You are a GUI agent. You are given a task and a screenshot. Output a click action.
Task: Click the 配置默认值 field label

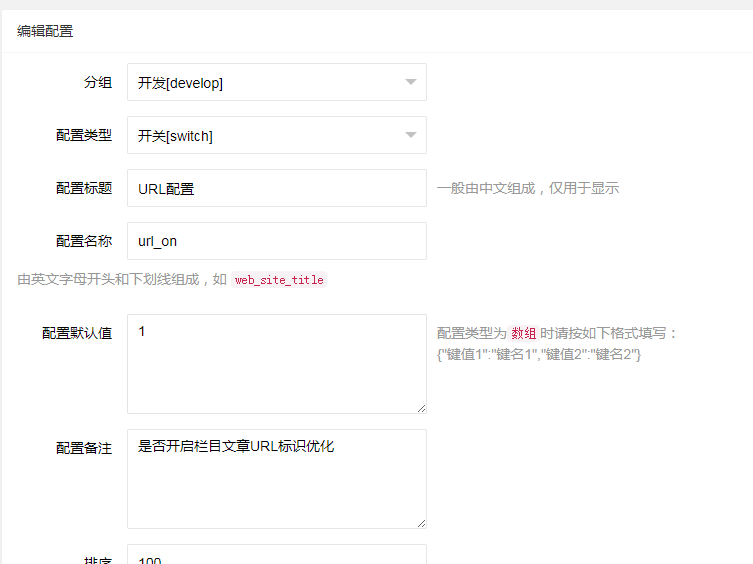coord(77,334)
